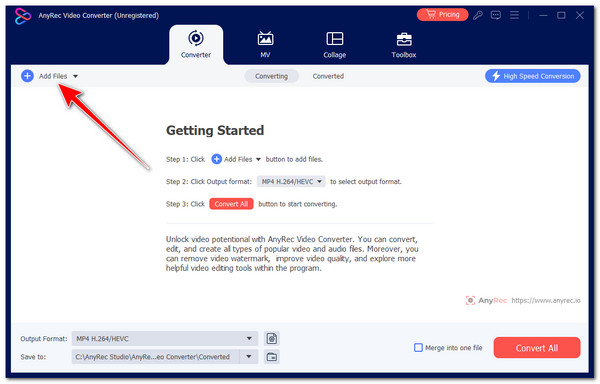Click the large Convert All button
The height and width of the screenshot is (384, 600).
[x=537, y=348]
